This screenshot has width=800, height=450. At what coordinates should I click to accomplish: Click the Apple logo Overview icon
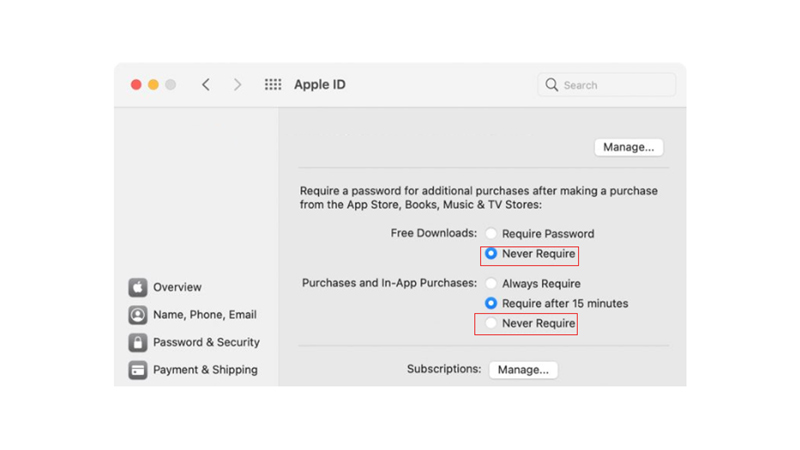coord(138,287)
